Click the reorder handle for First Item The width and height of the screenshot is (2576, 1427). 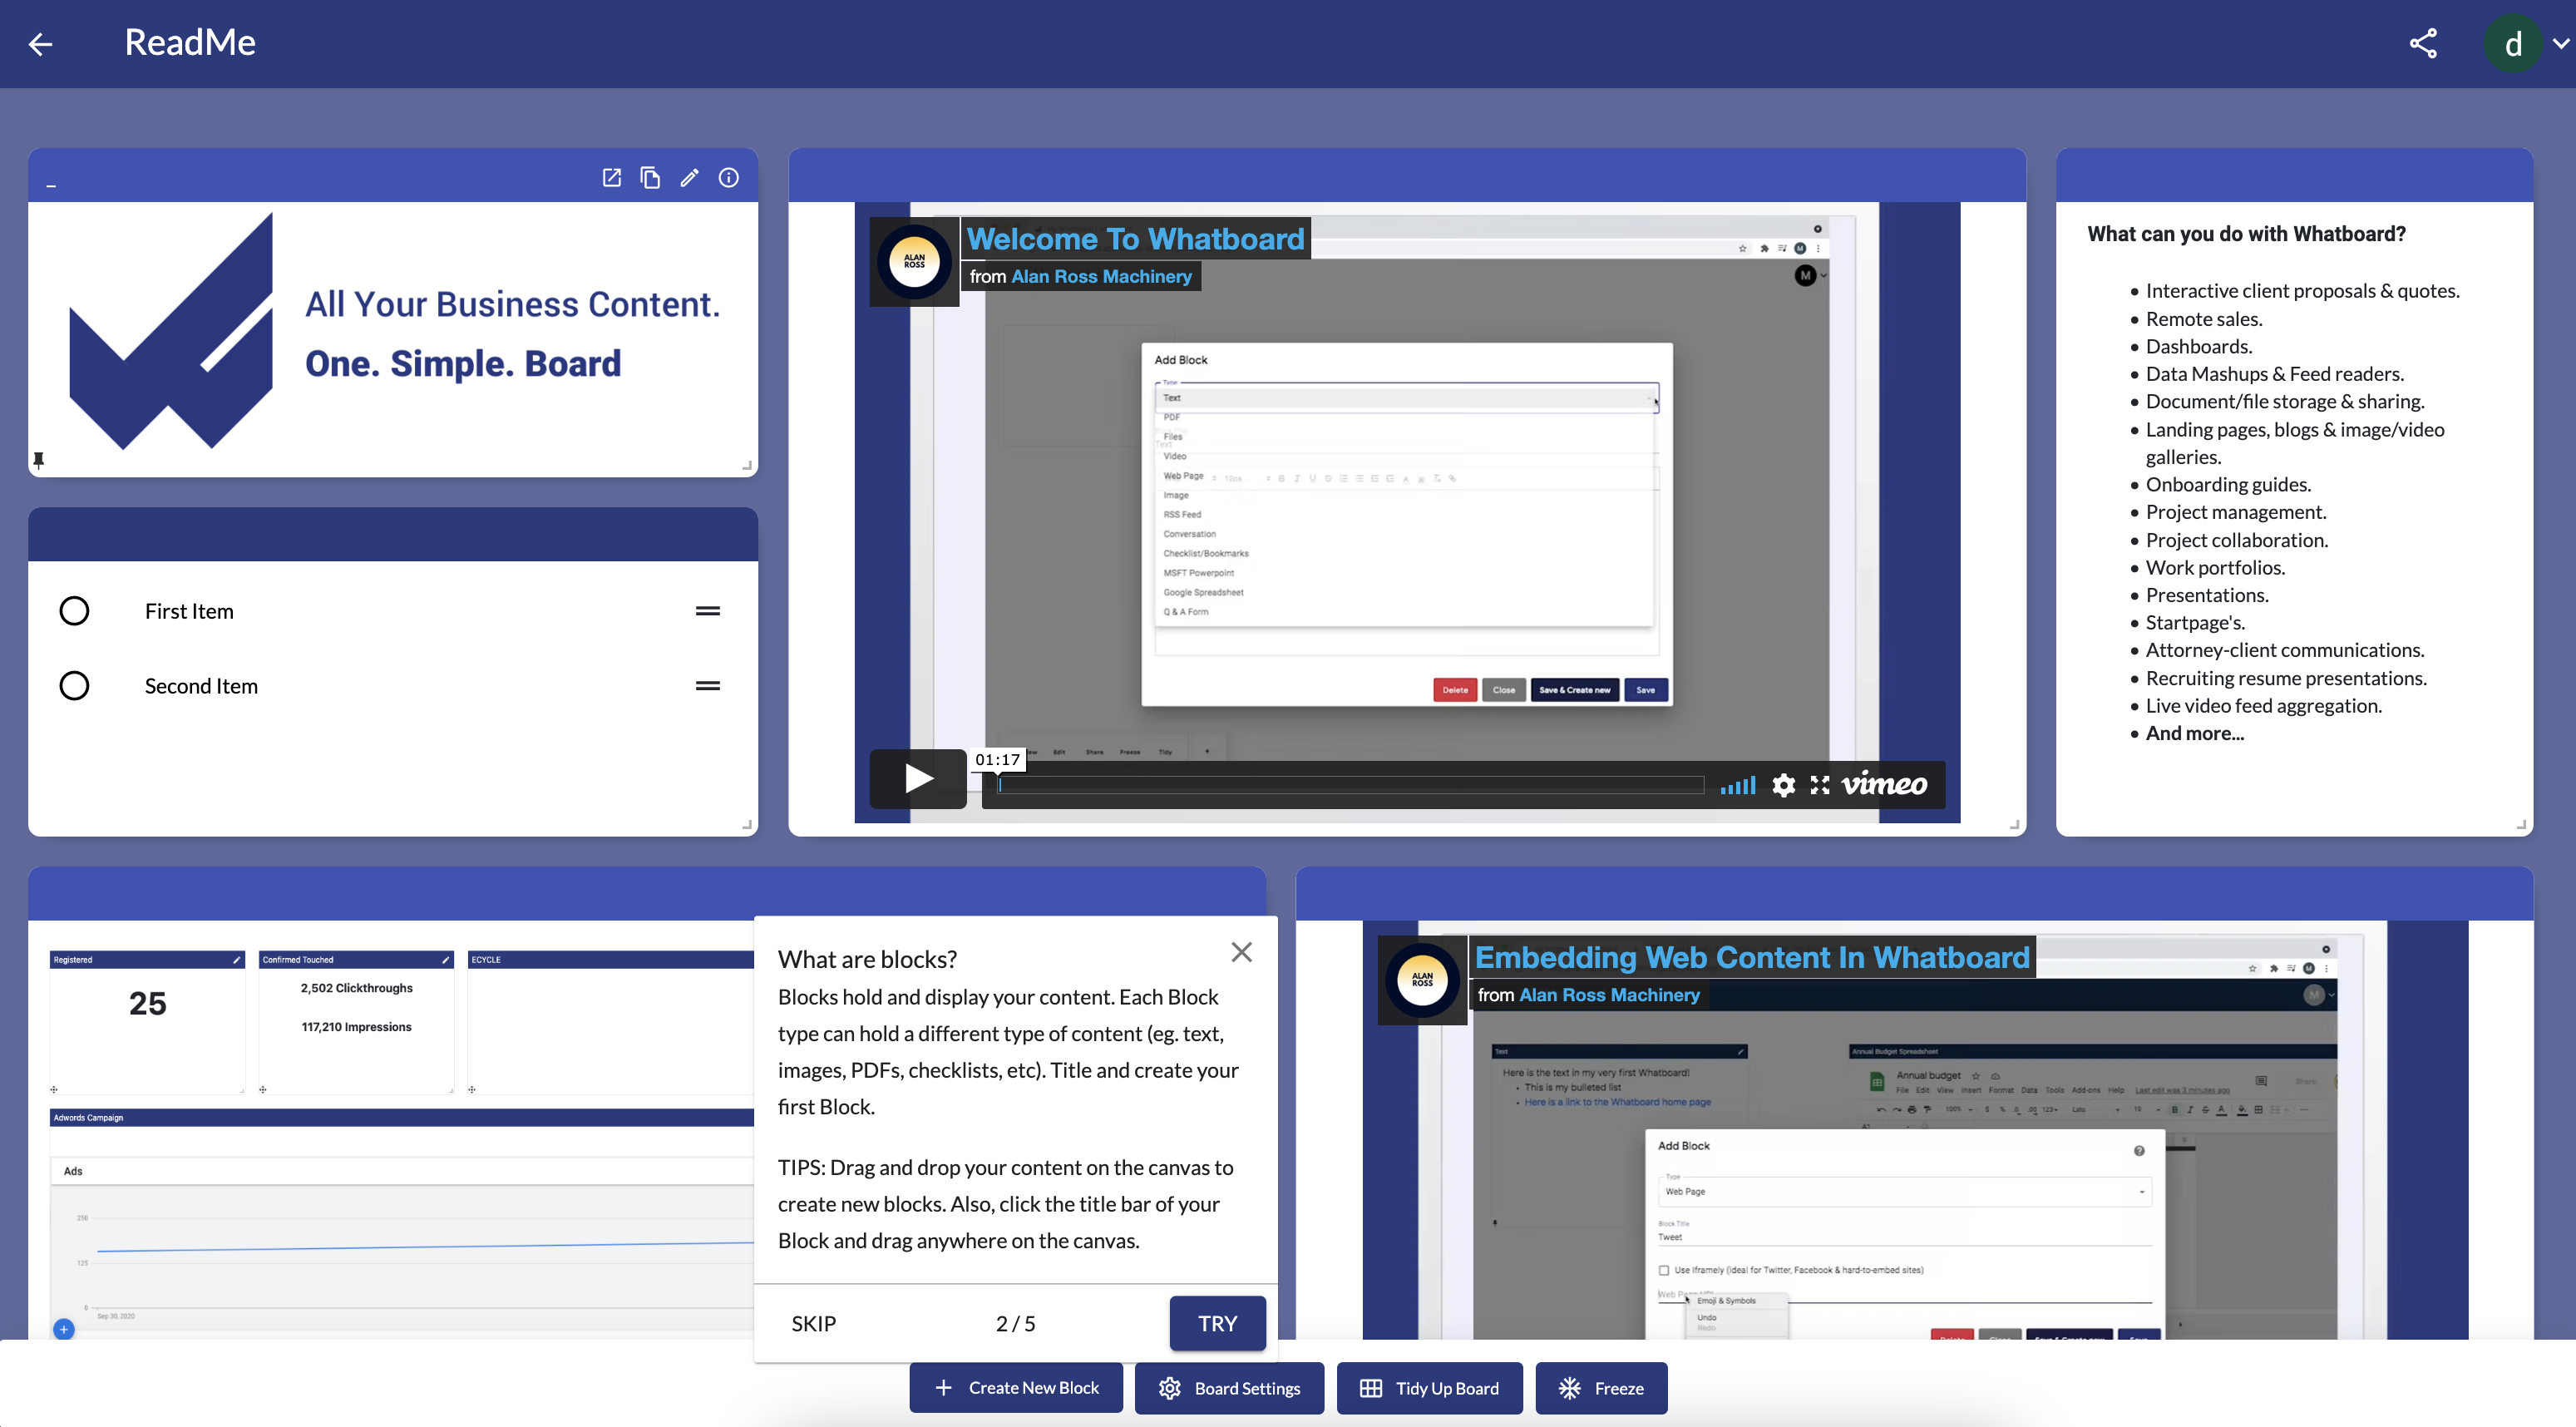(708, 611)
